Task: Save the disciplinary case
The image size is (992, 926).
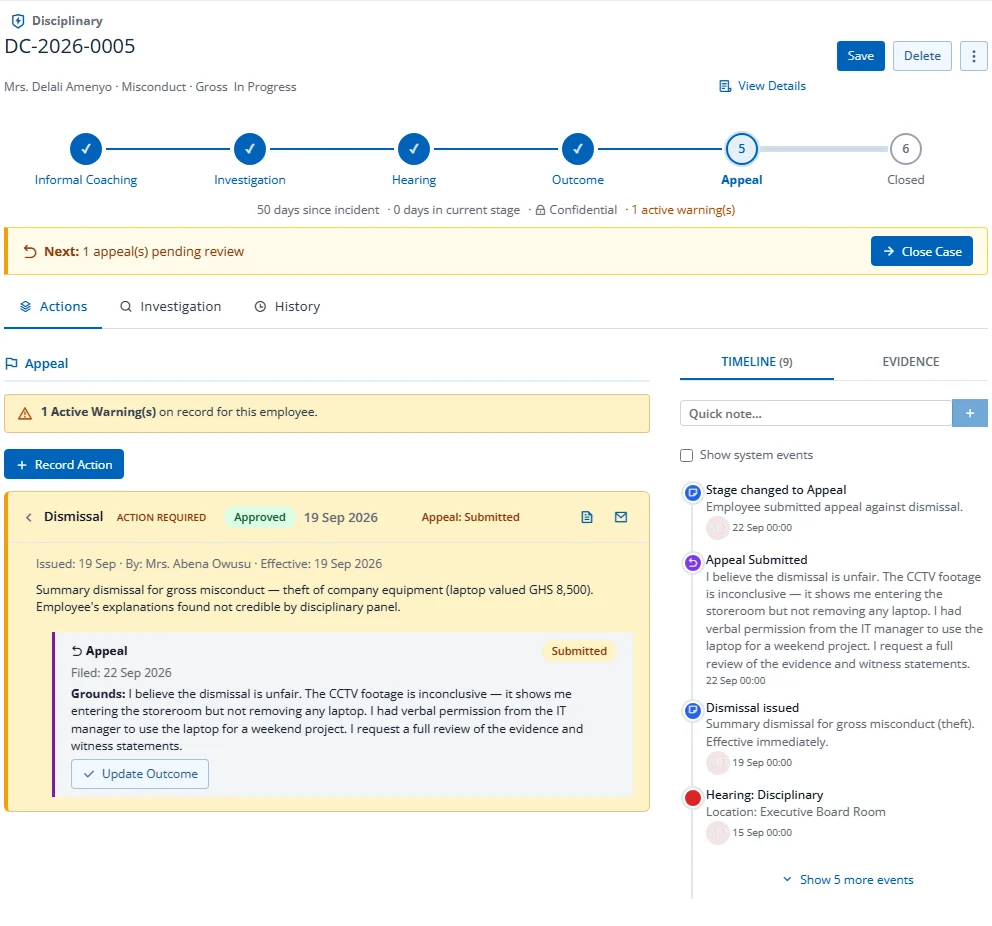Action: tap(860, 56)
